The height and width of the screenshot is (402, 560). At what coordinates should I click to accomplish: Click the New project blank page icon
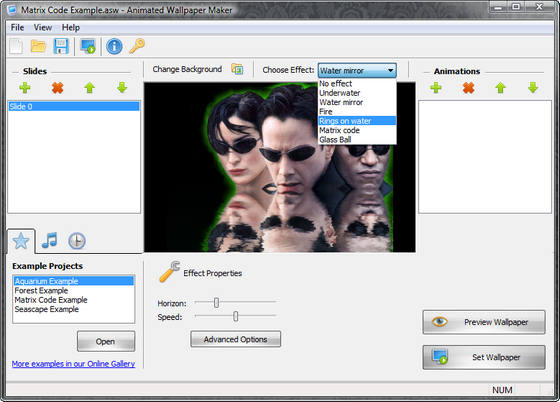(x=16, y=46)
